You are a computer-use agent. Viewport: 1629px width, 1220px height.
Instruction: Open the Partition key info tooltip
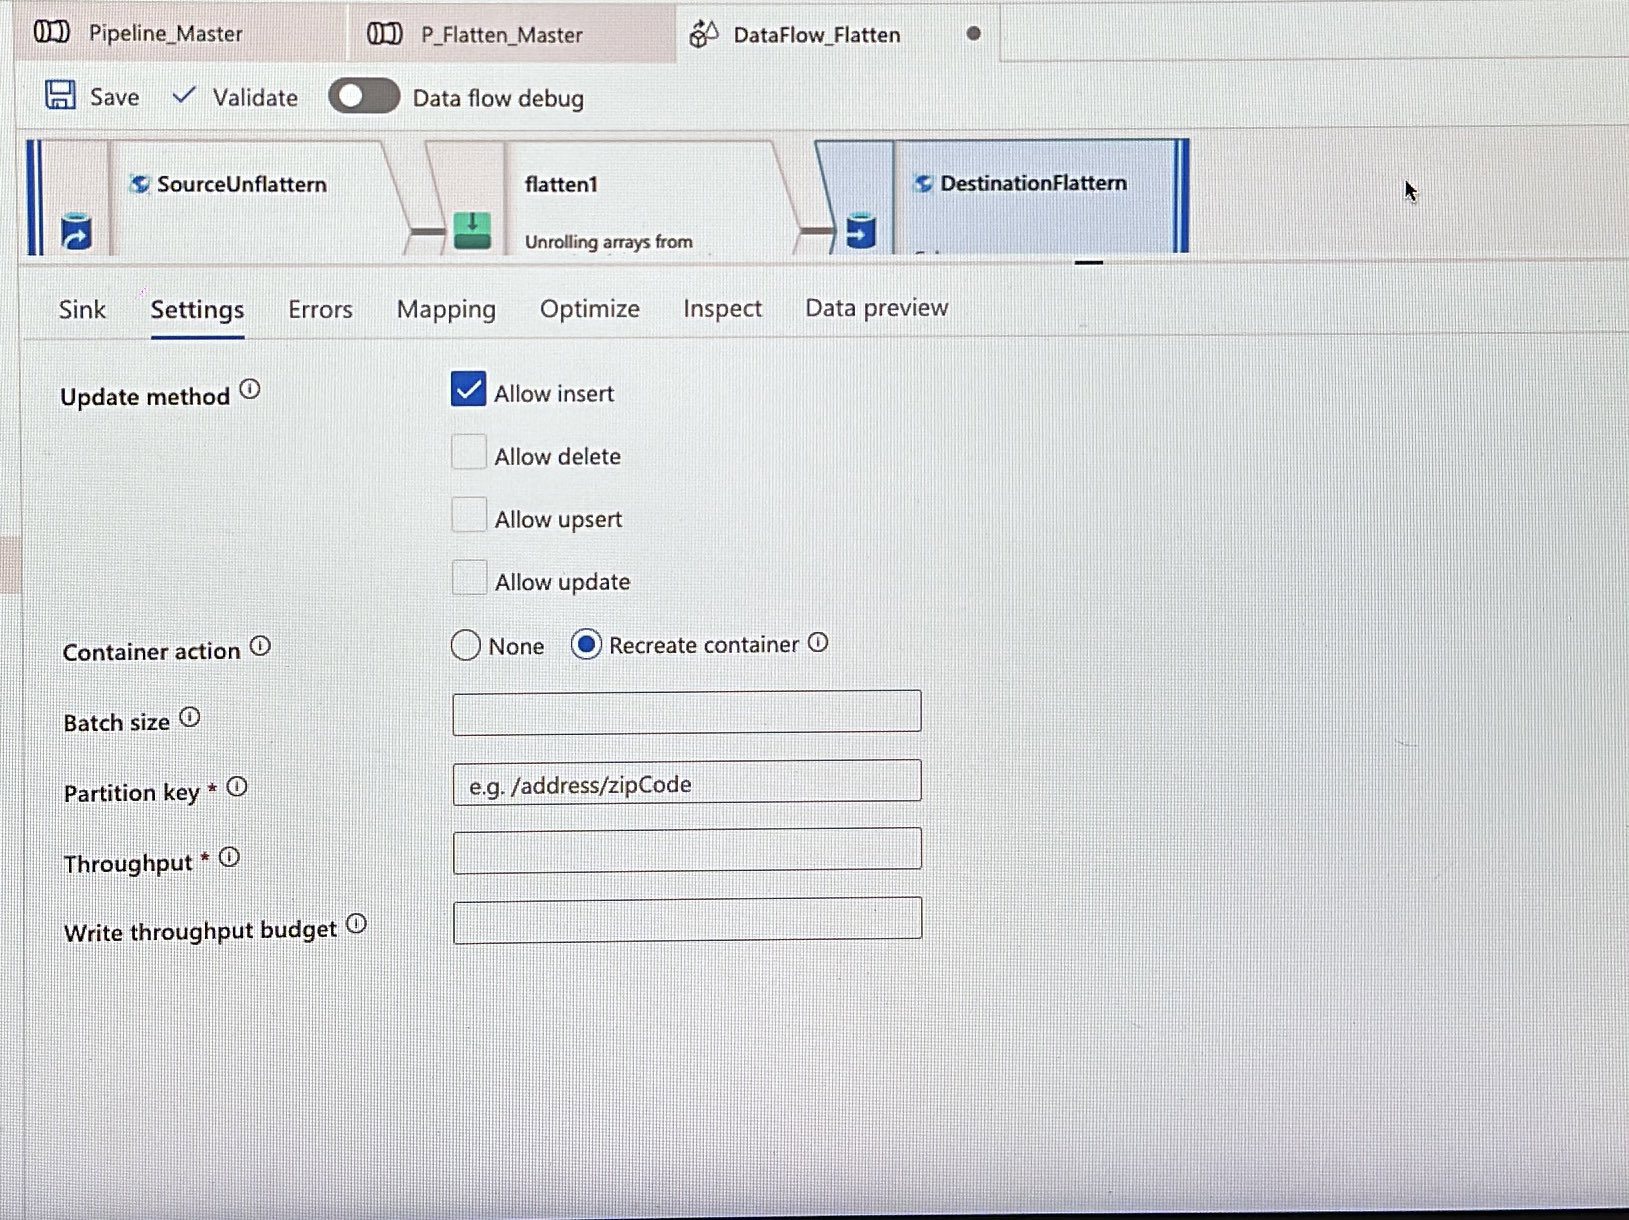[x=237, y=787]
